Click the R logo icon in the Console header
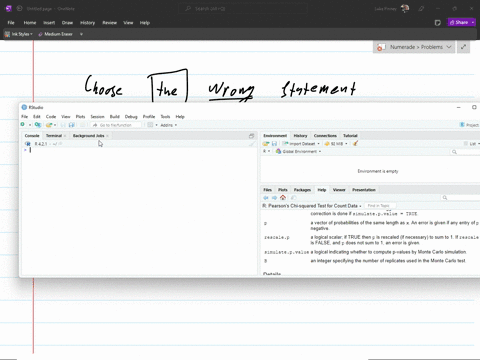 28,144
